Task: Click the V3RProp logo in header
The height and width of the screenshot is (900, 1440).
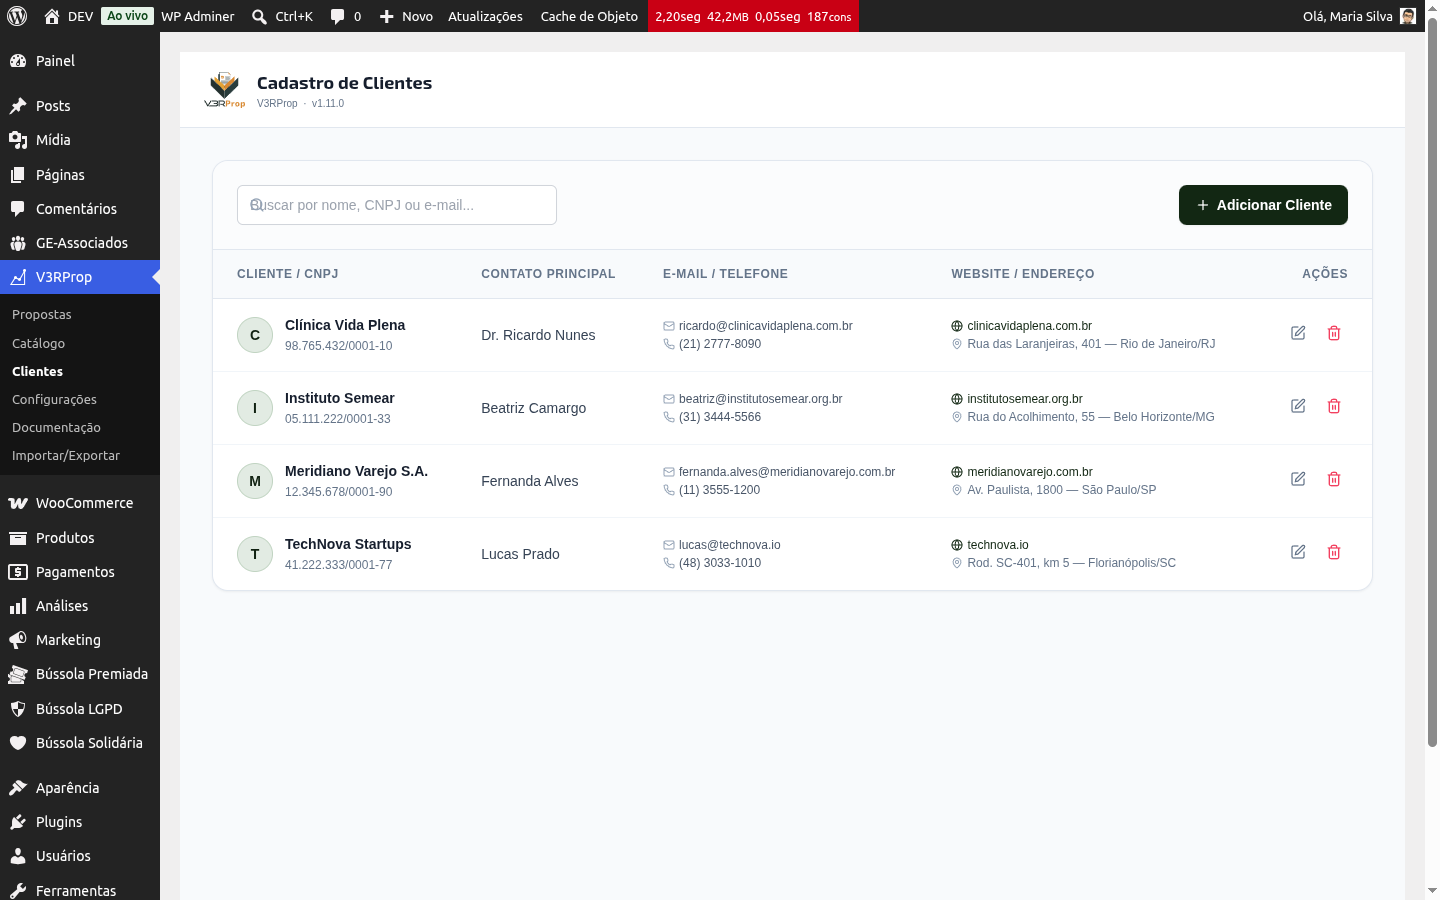Action: [x=224, y=90]
